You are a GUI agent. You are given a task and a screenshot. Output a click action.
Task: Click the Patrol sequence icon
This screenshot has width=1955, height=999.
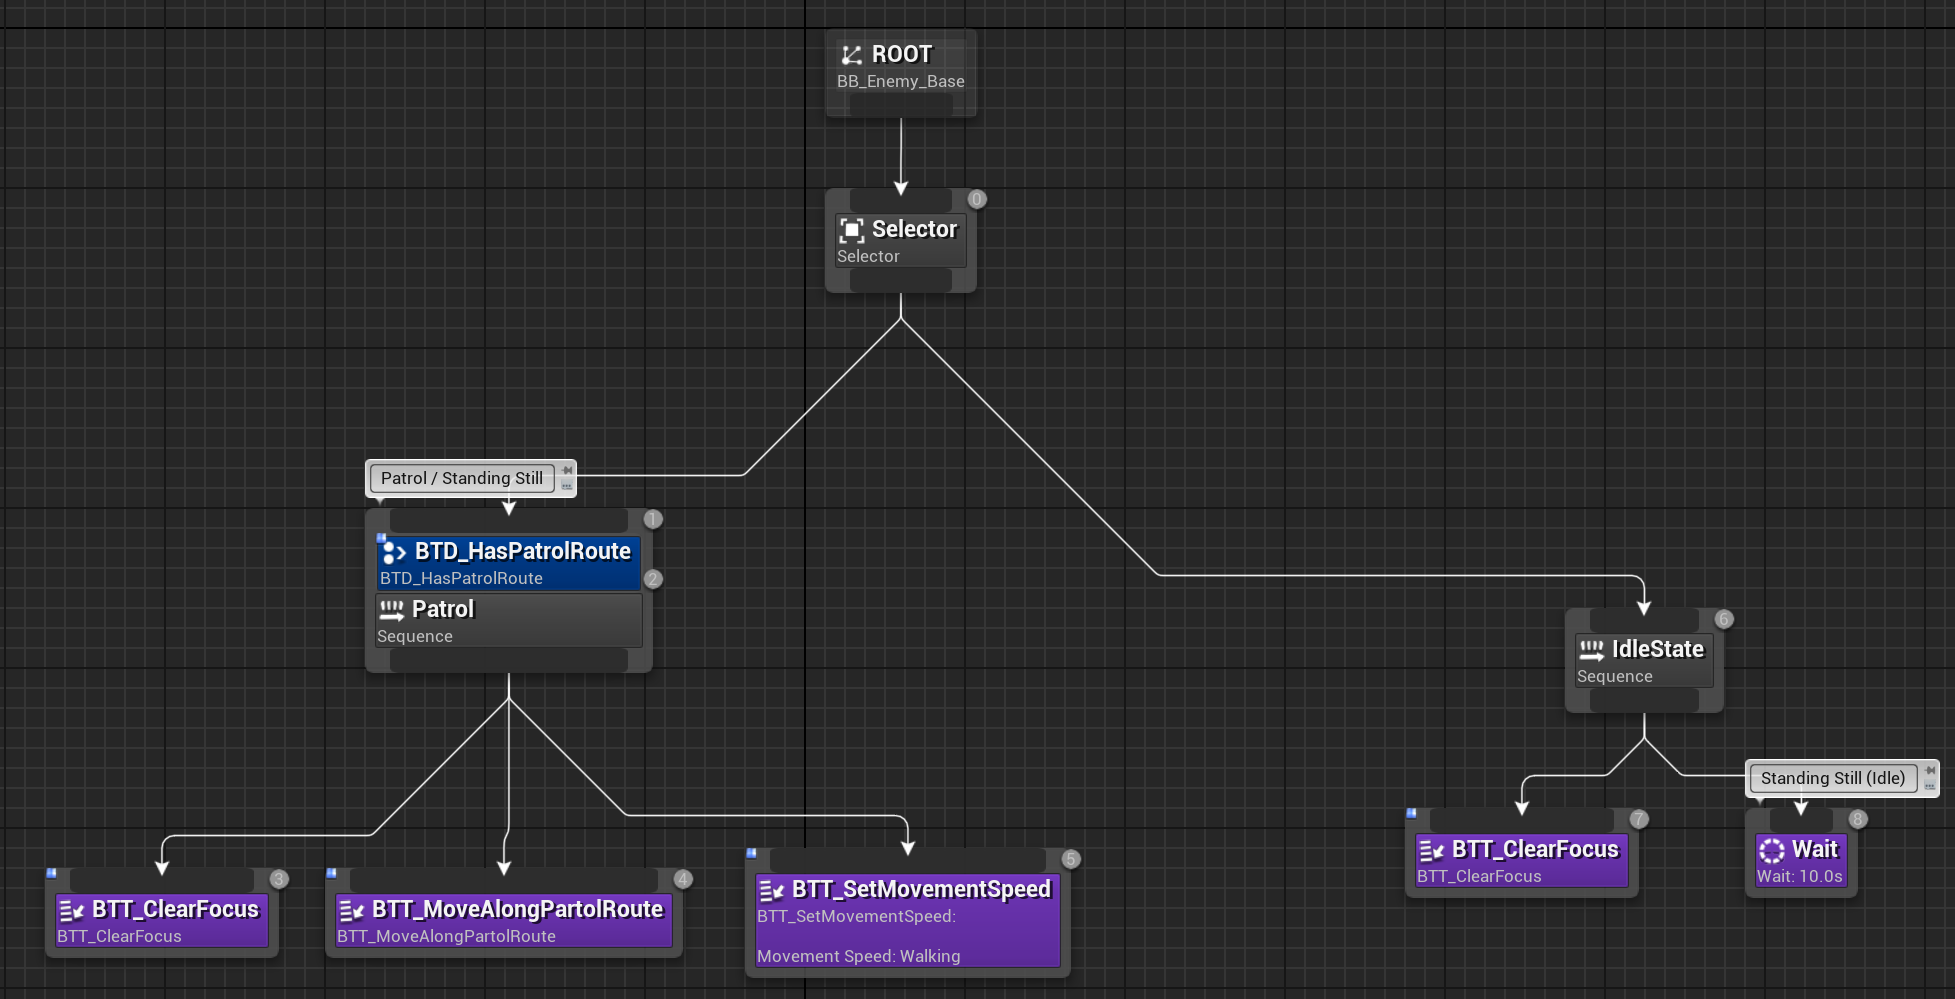392,610
